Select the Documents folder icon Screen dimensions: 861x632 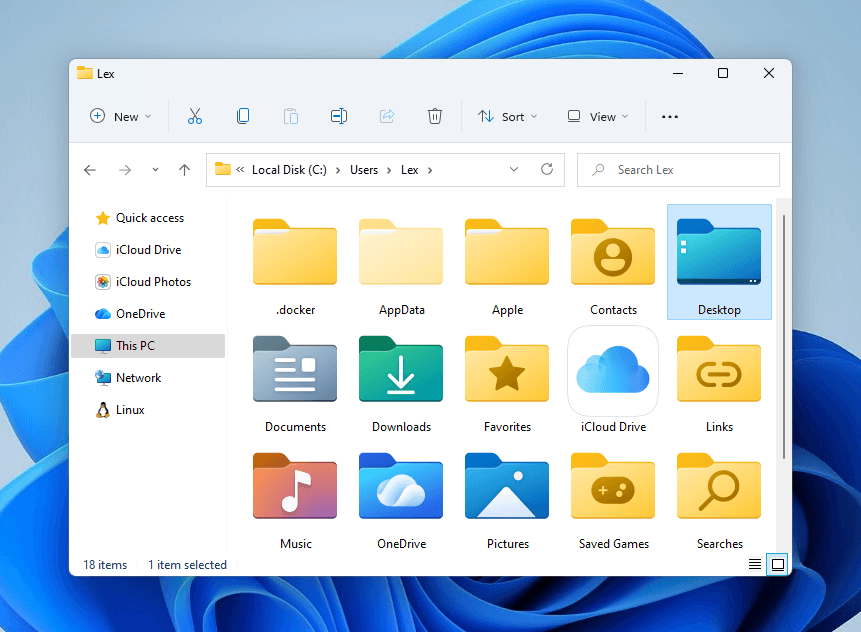tap(295, 369)
